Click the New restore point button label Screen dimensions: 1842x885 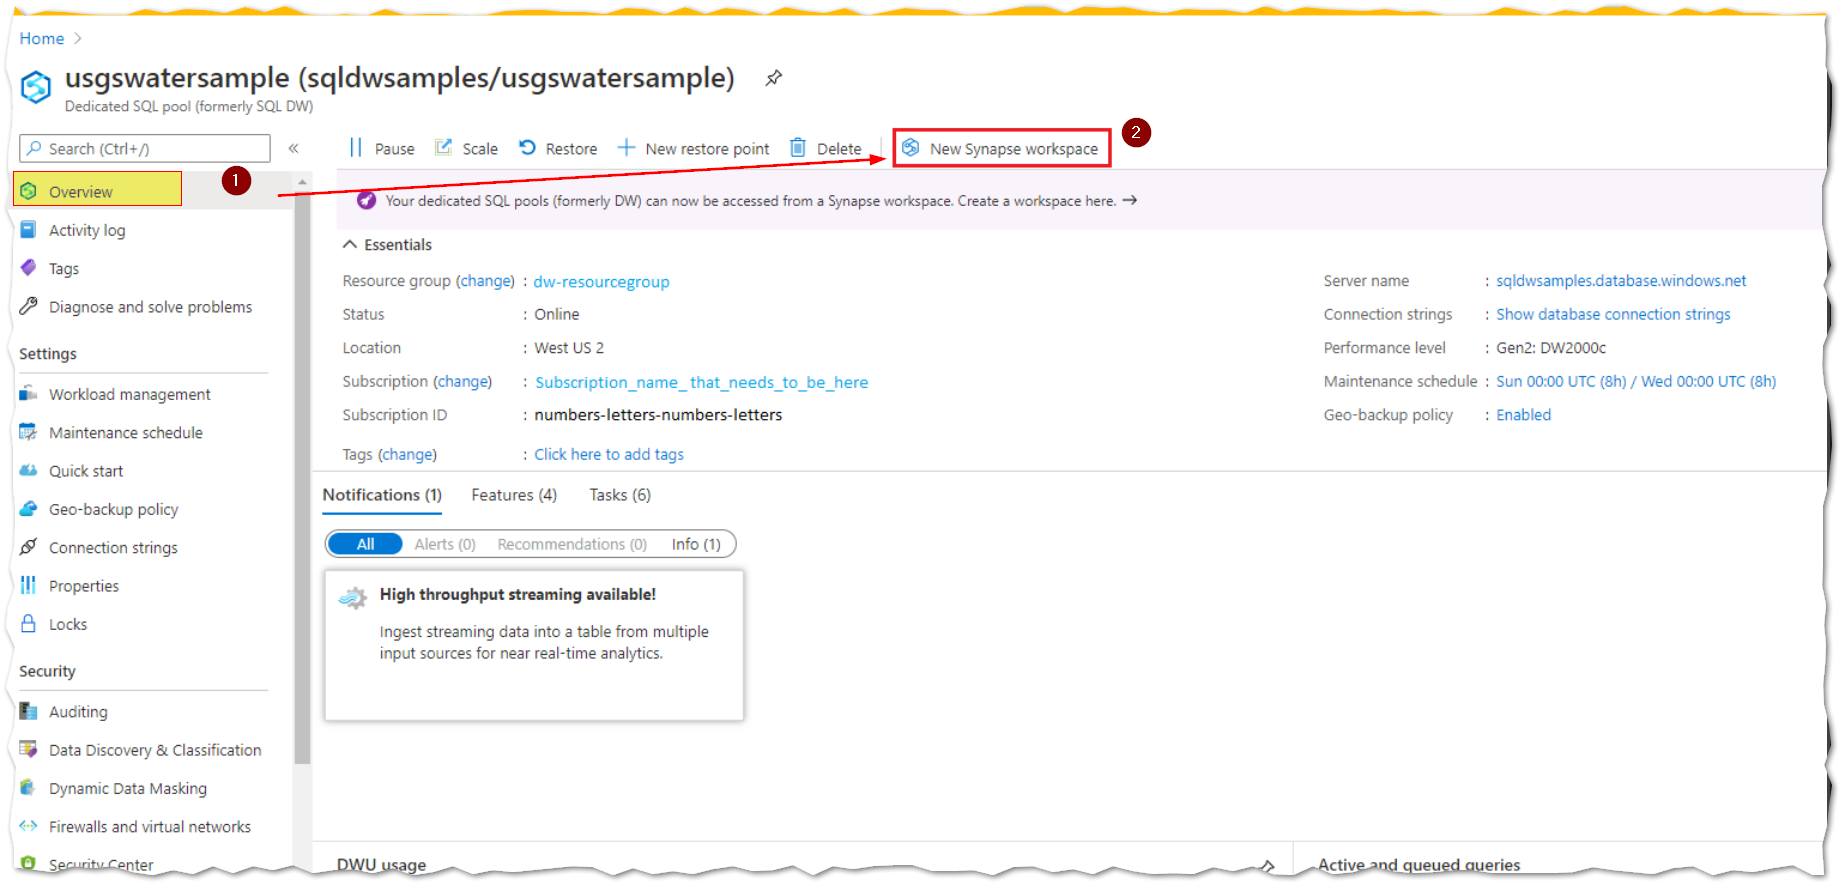pos(707,149)
